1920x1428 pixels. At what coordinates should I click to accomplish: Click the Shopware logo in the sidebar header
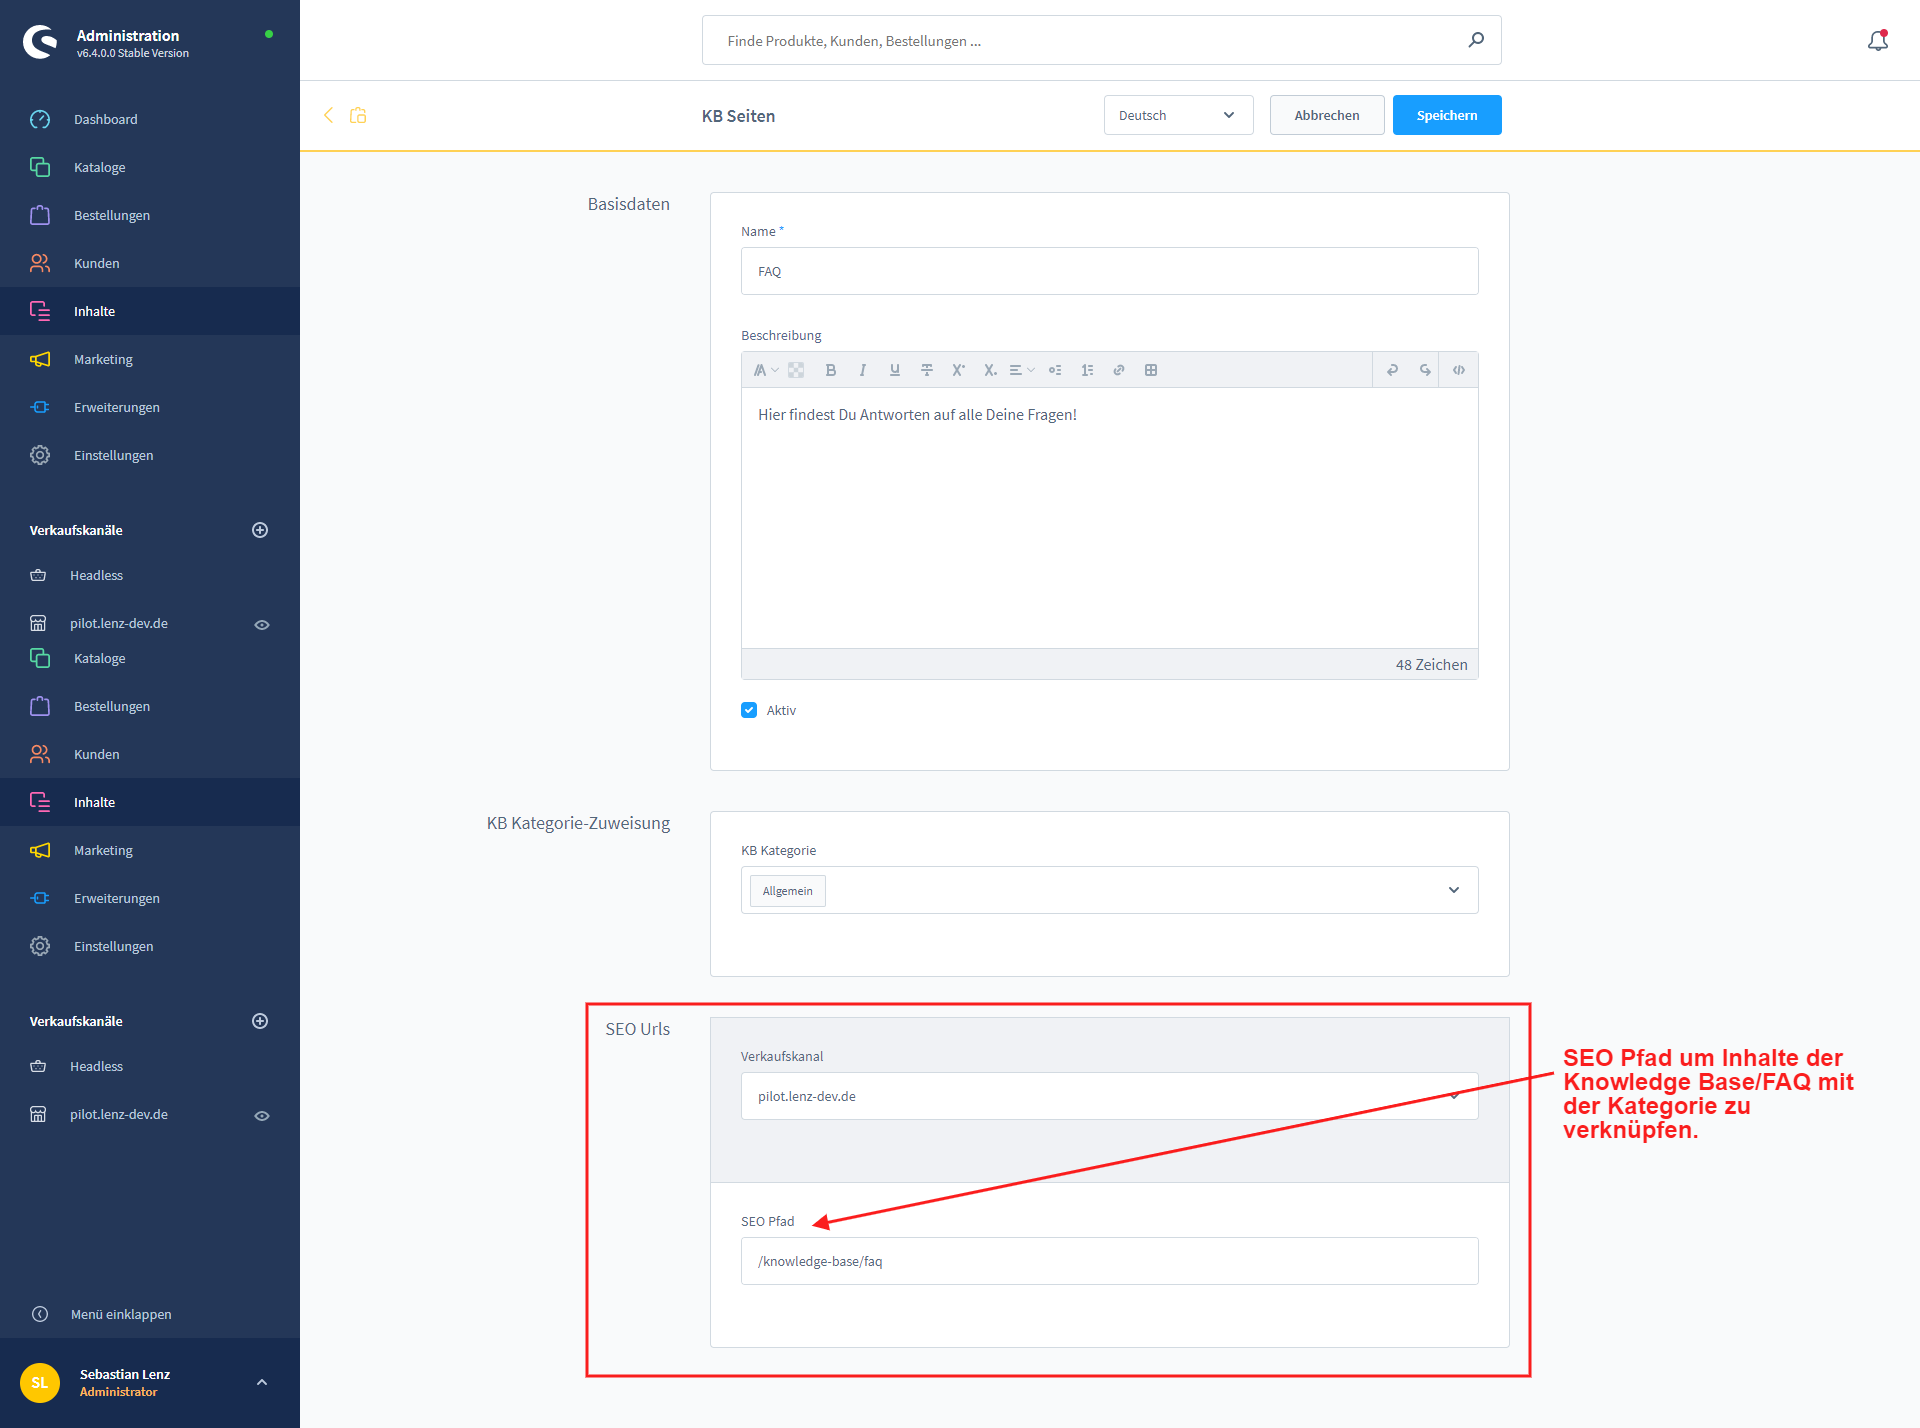pyautogui.click(x=40, y=42)
